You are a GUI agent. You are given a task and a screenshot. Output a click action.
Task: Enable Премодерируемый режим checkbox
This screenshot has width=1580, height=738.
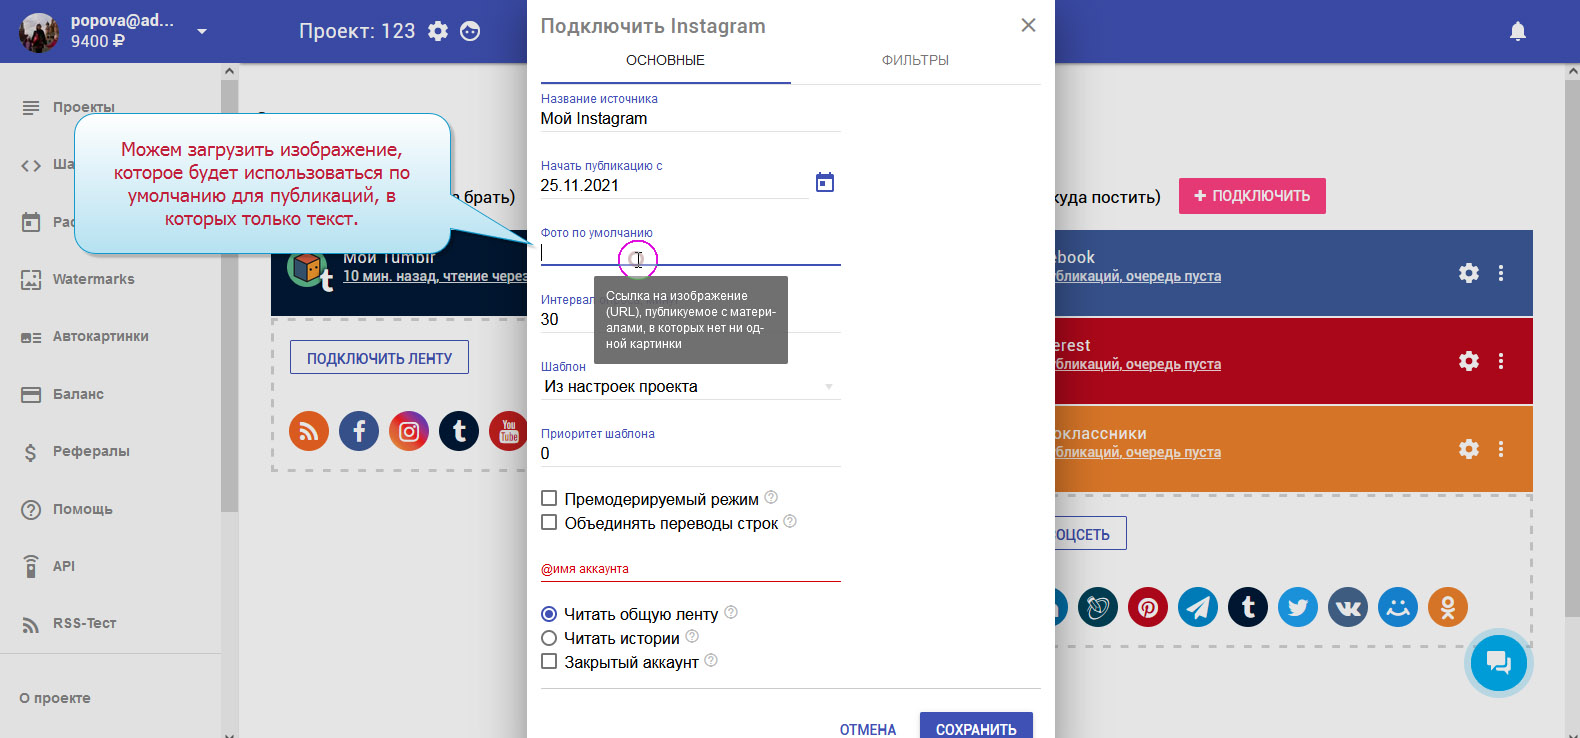[549, 498]
